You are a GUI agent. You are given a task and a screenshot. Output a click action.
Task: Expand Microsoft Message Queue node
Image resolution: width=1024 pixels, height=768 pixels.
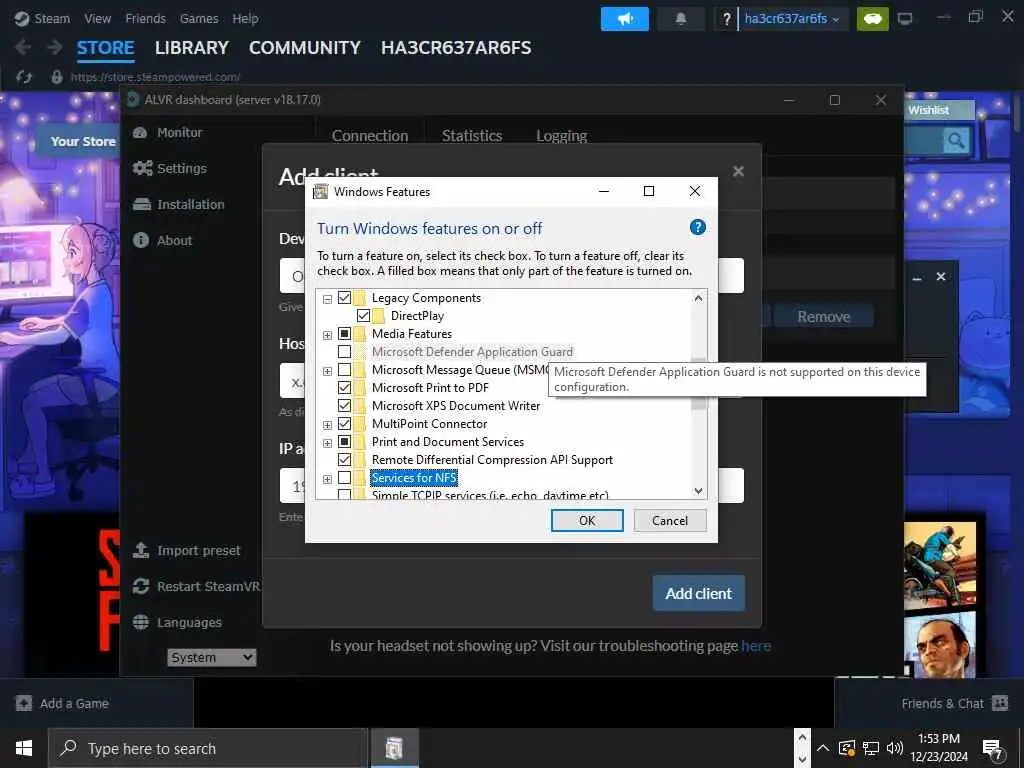327,371
